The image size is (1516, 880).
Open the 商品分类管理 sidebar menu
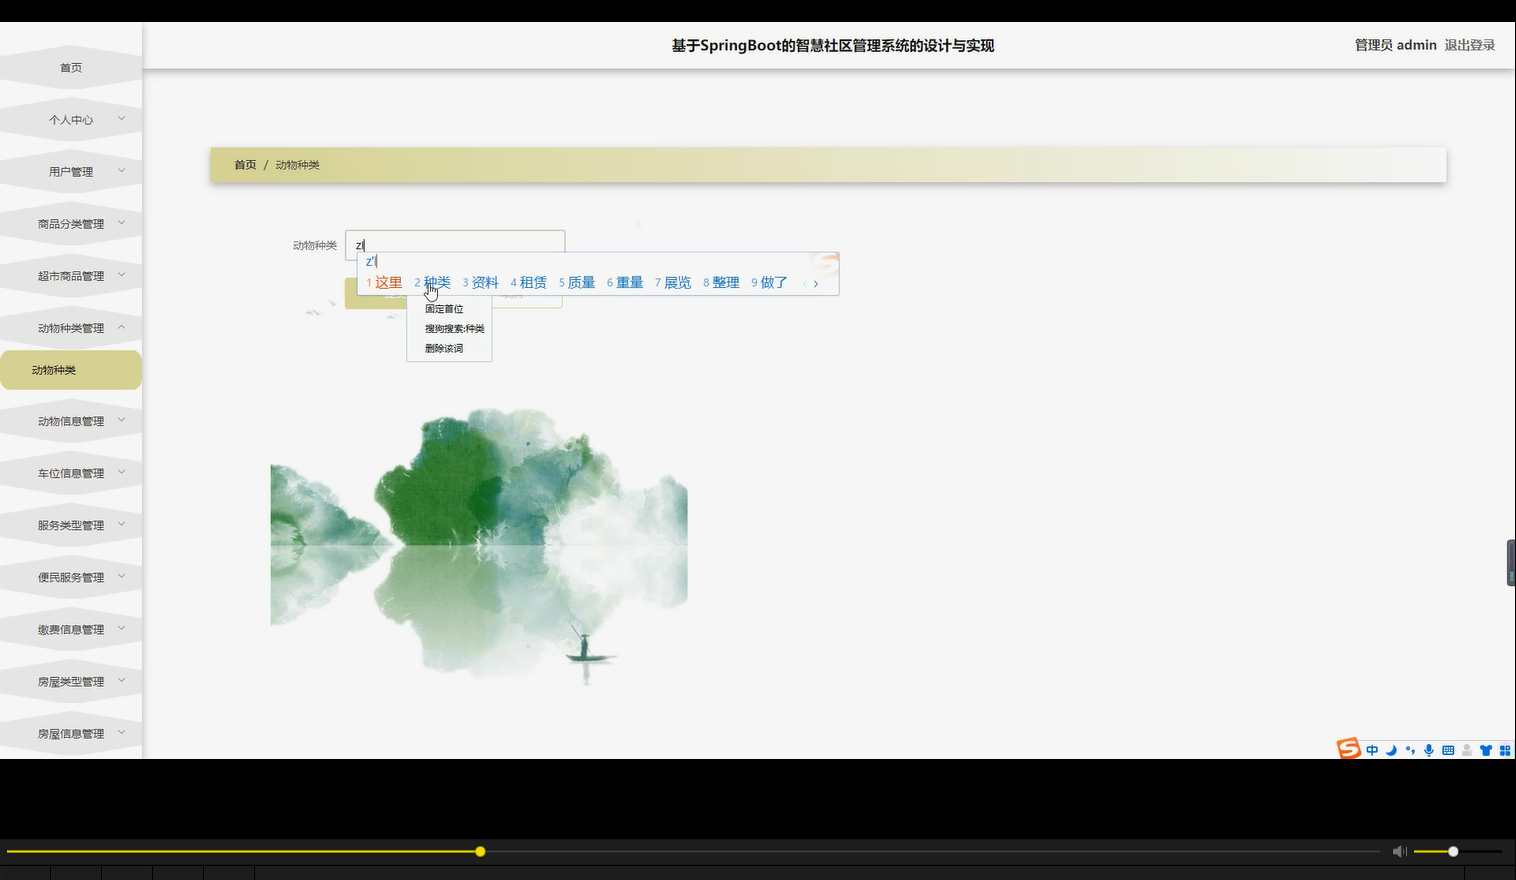click(x=71, y=224)
